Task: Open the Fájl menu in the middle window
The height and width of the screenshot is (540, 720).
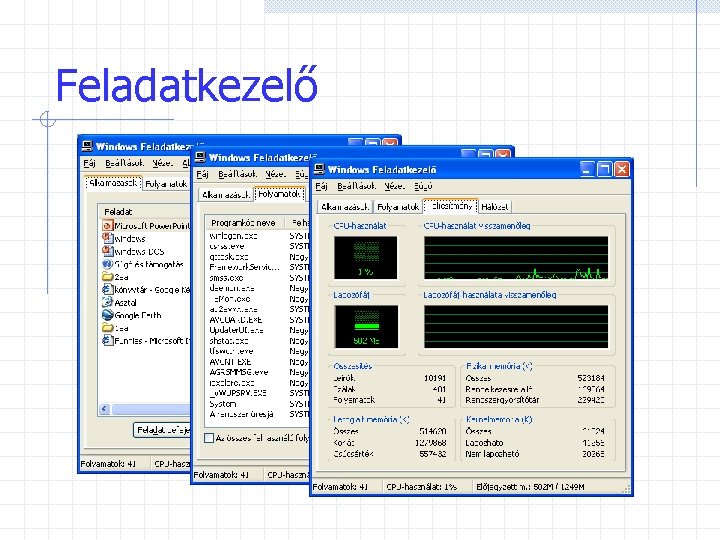Action: click(202, 174)
